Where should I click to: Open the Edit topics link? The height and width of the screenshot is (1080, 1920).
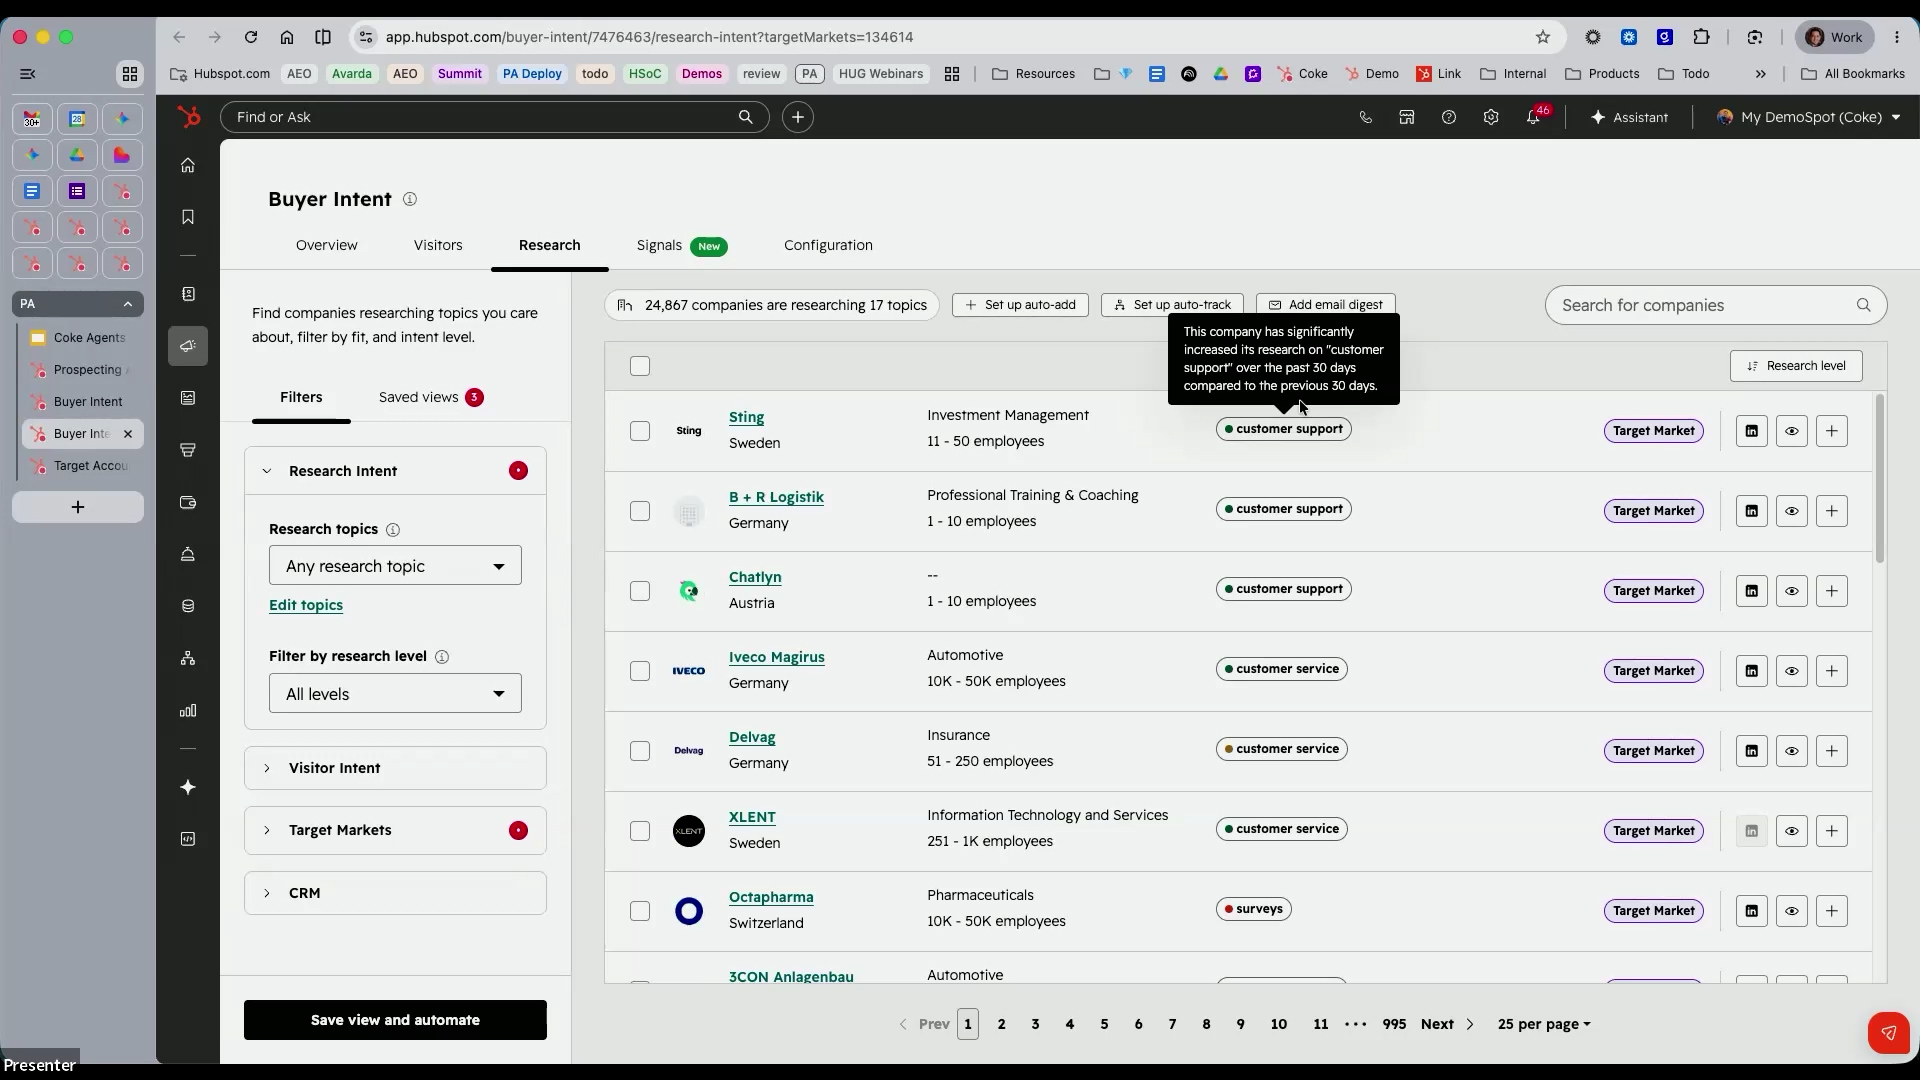(x=306, y=605)
